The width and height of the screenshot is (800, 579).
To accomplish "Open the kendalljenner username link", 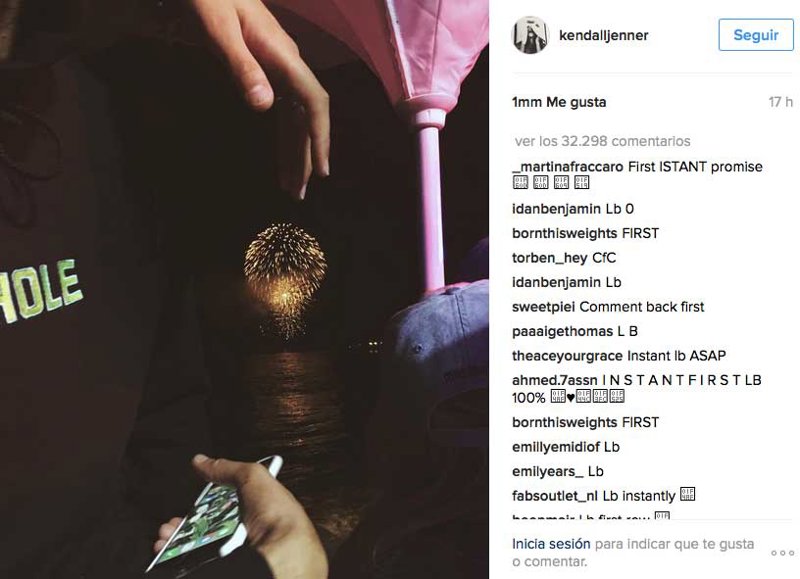I will coord(604,35).
